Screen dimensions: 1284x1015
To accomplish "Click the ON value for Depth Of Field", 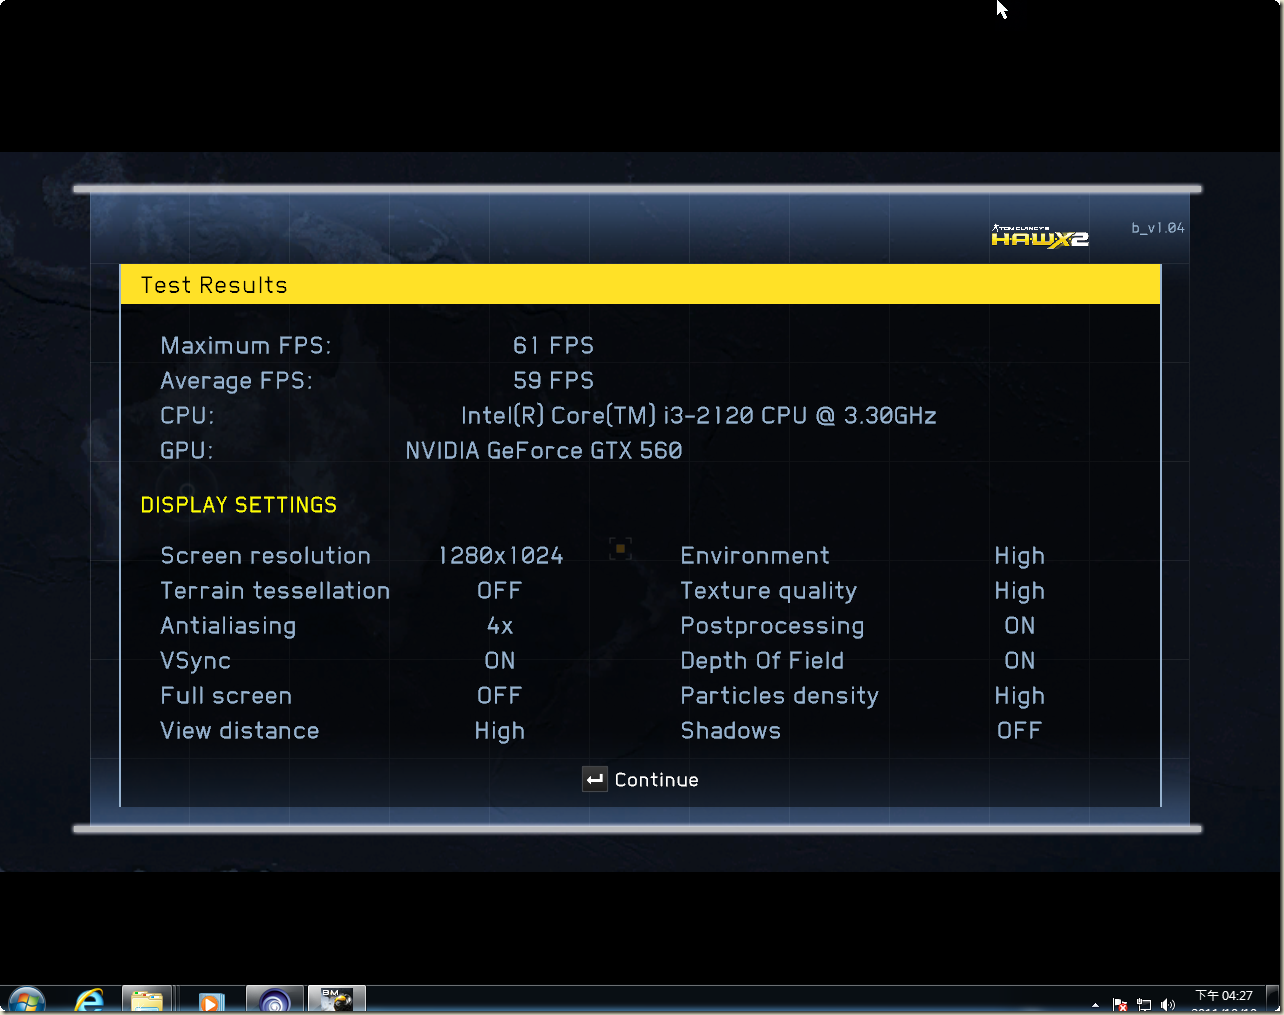I will [x=1020, y=661].
